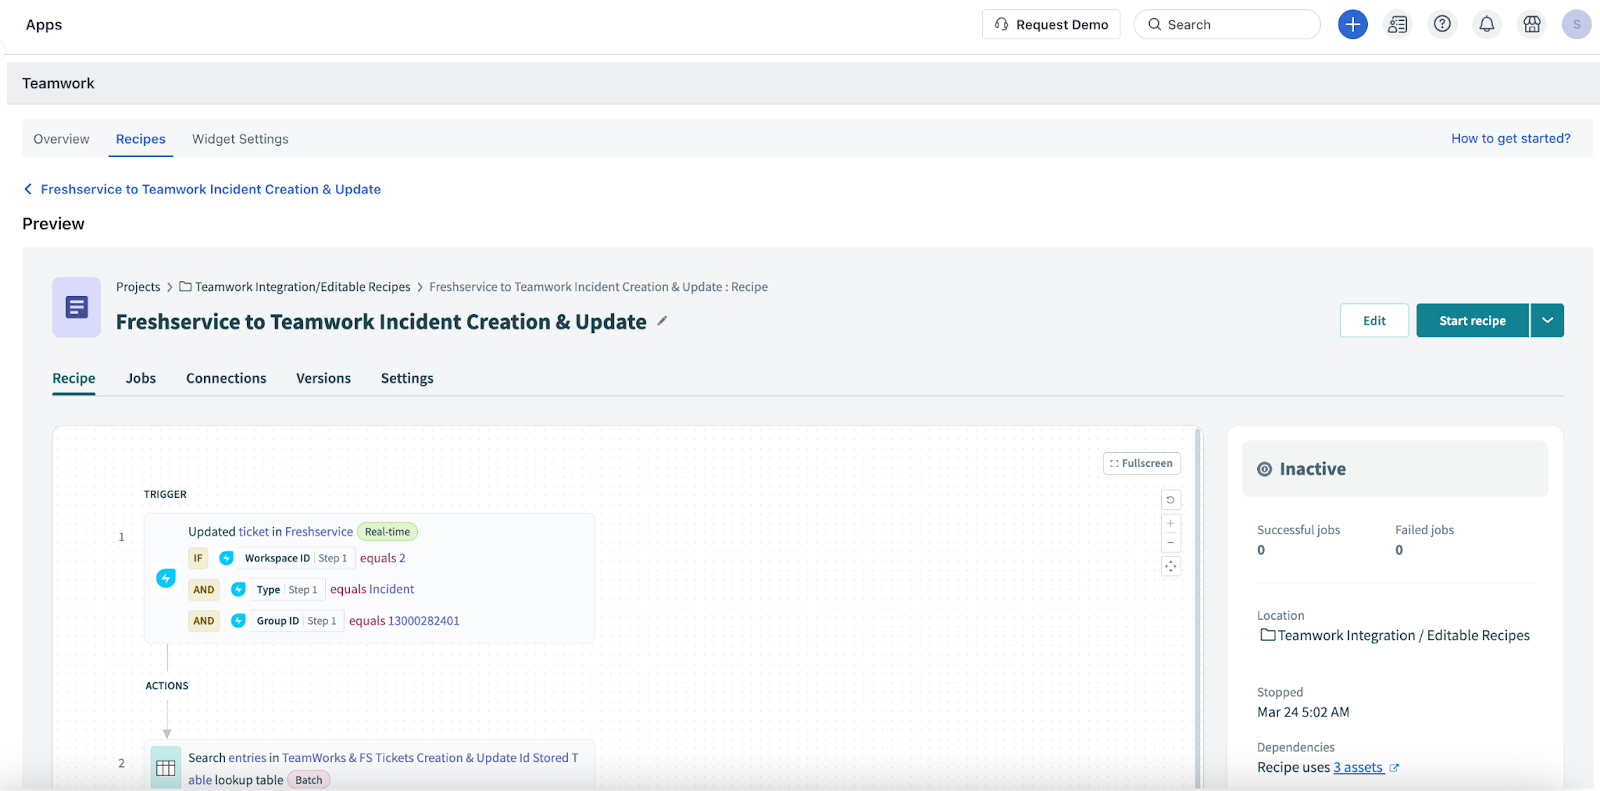Image resolution: width=1600 pixels, height=791 pixels.
Task: Open the Start recipe dropdown arrow
Action: [x=1547, y=321]
